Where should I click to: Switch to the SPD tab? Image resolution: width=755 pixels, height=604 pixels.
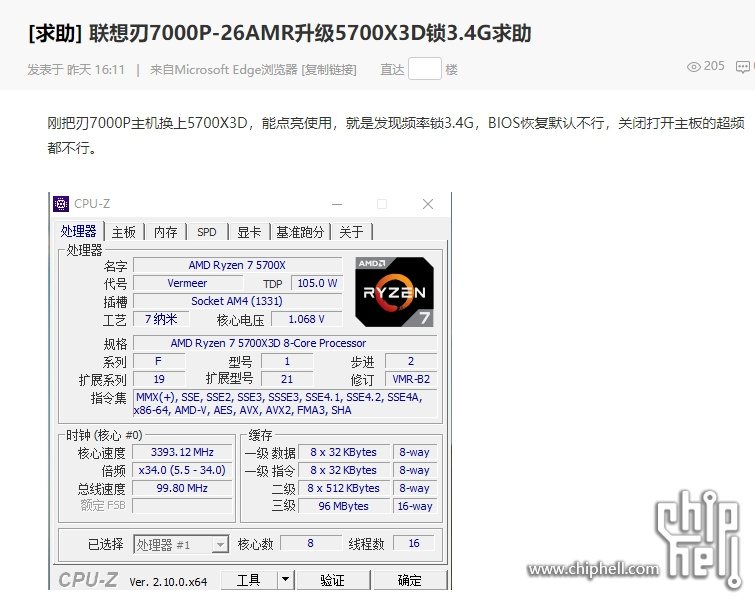pos(207,232)
